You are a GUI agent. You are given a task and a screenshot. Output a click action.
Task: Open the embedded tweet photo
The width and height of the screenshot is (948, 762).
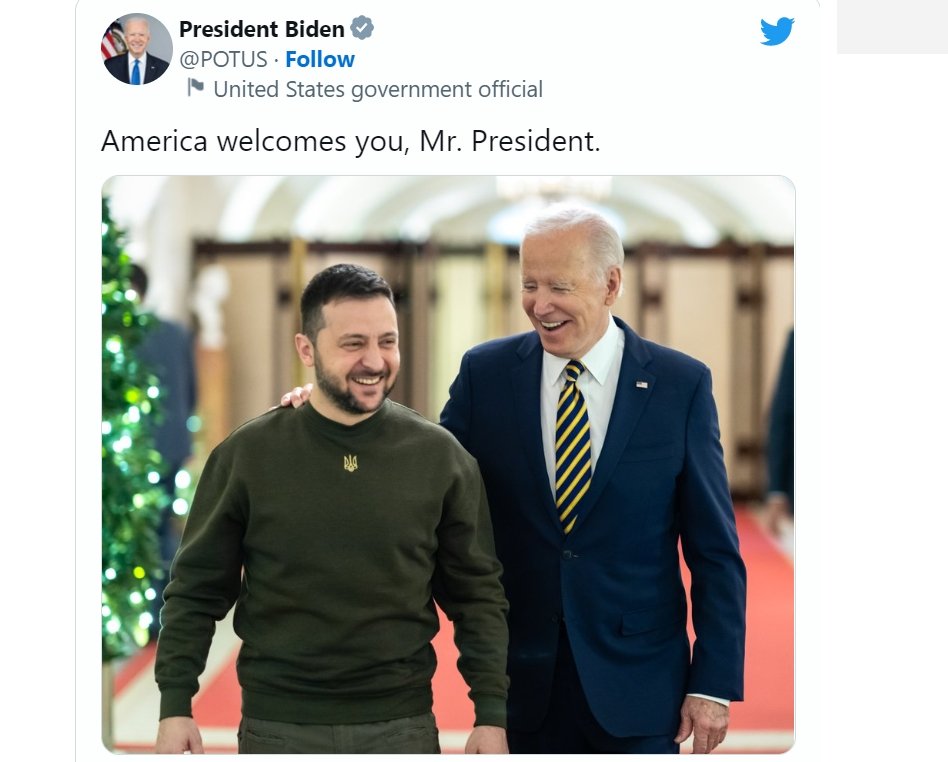448,464
